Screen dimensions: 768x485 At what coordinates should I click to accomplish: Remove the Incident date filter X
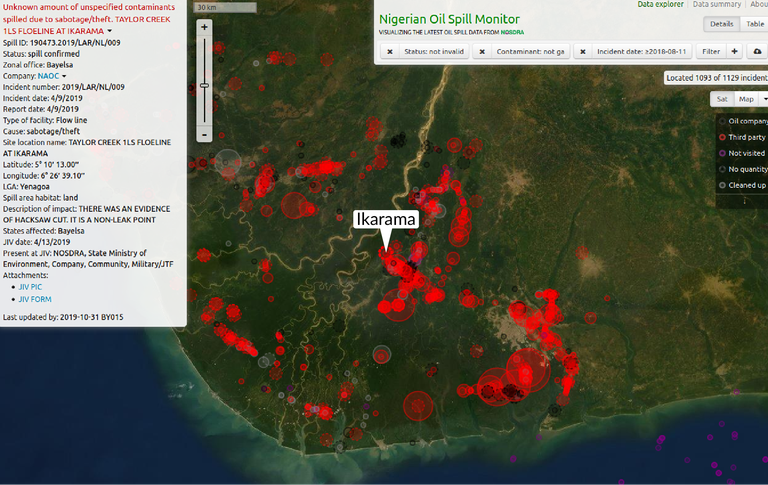[x=582, y=51]
